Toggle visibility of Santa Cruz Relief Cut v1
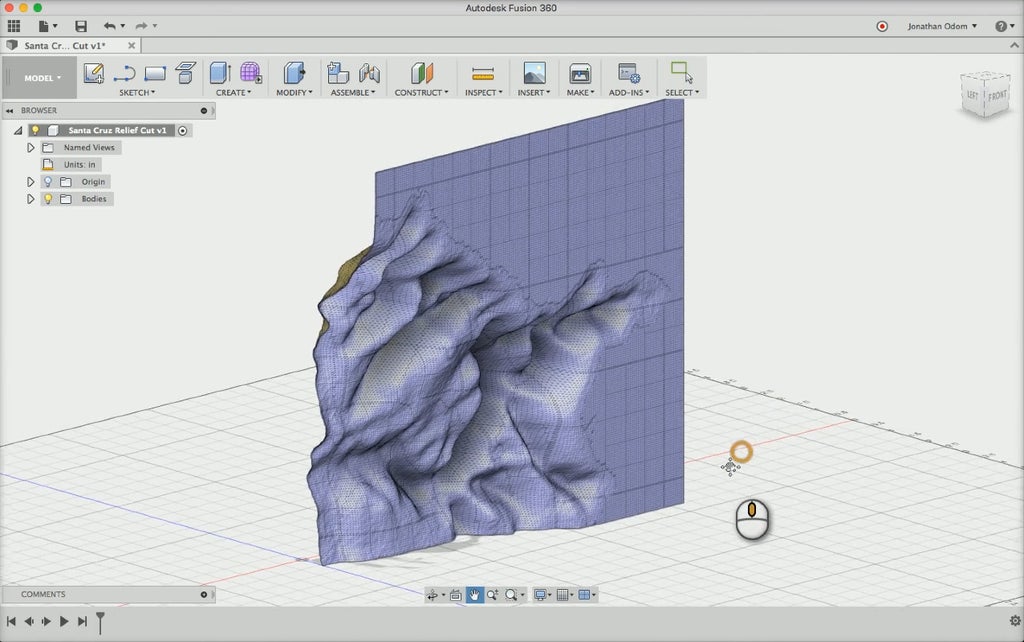The height and width of the screenshot is (642, 1024). point(37,130)
